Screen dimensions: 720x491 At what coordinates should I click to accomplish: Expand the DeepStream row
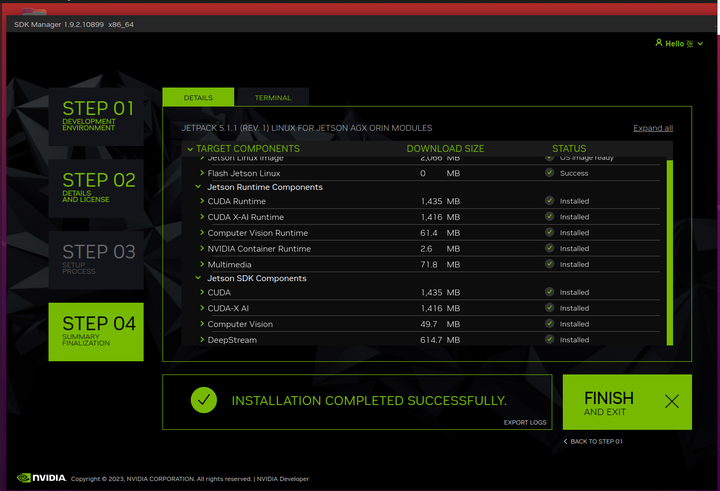(x=202, y=339)
